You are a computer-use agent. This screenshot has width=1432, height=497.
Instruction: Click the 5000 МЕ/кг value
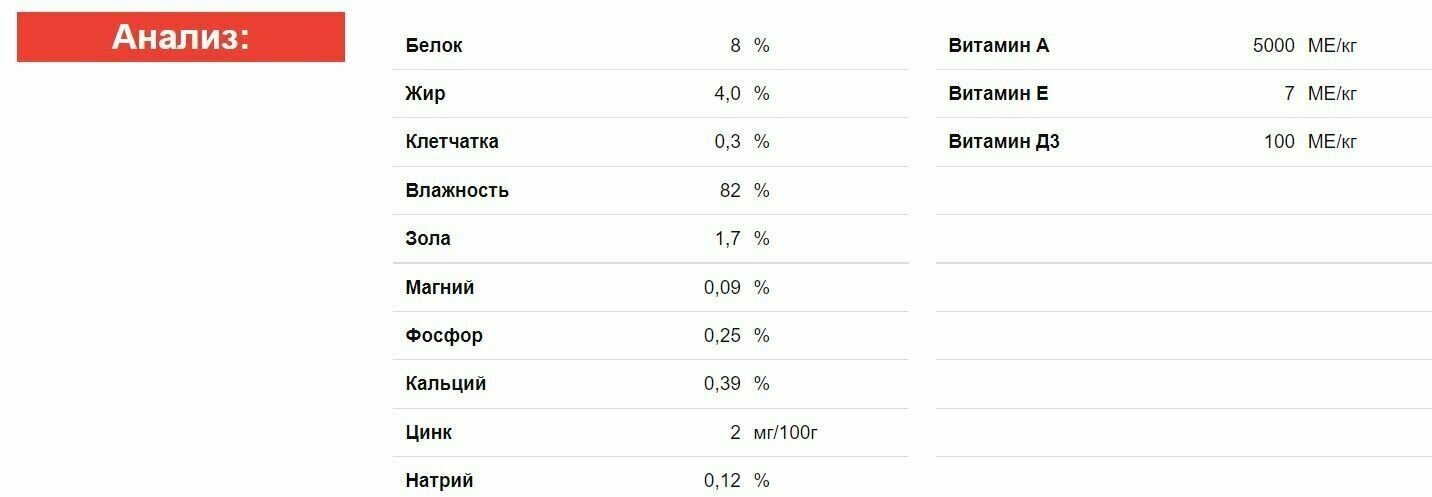tap(1305, 46)
